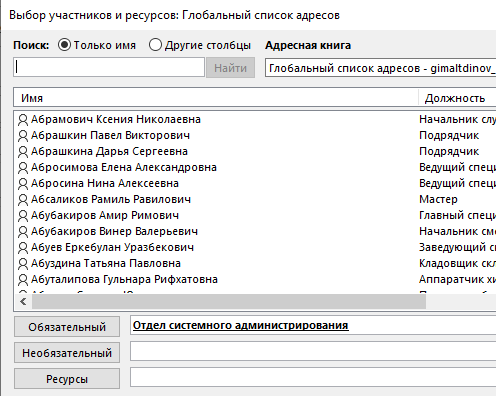Click the "Подрядчик" cell for Абрашкина Дарья
The image size is (496, 396).
(449, 151)
